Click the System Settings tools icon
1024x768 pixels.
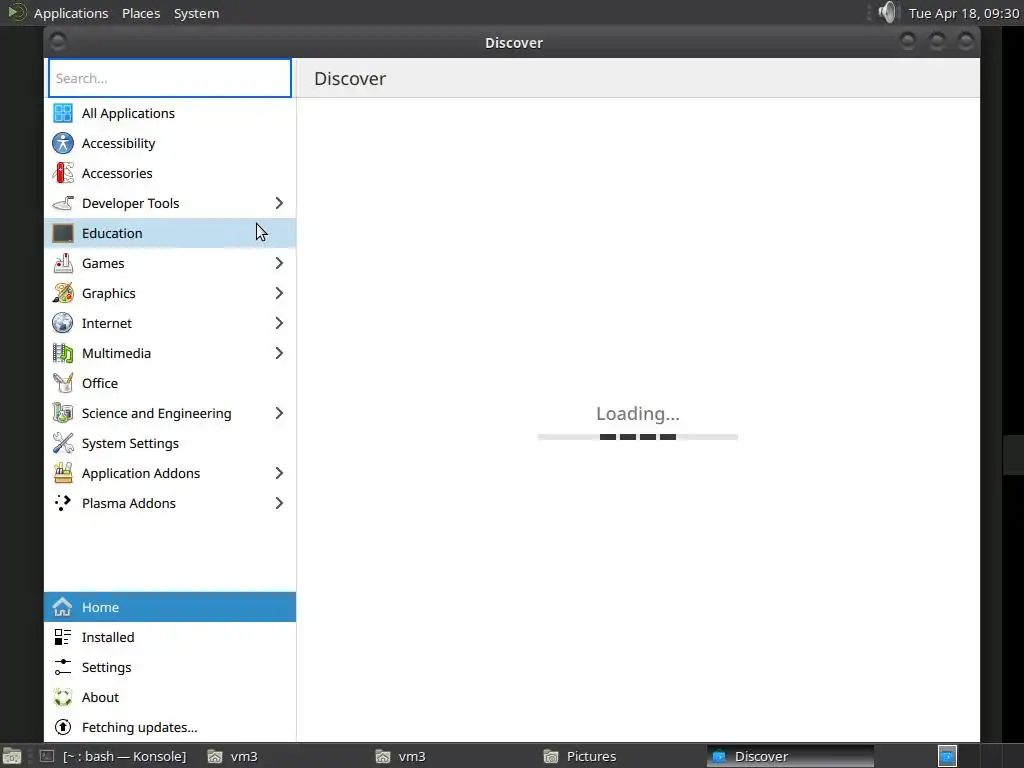pyautogui.click(x=63, y=443)
